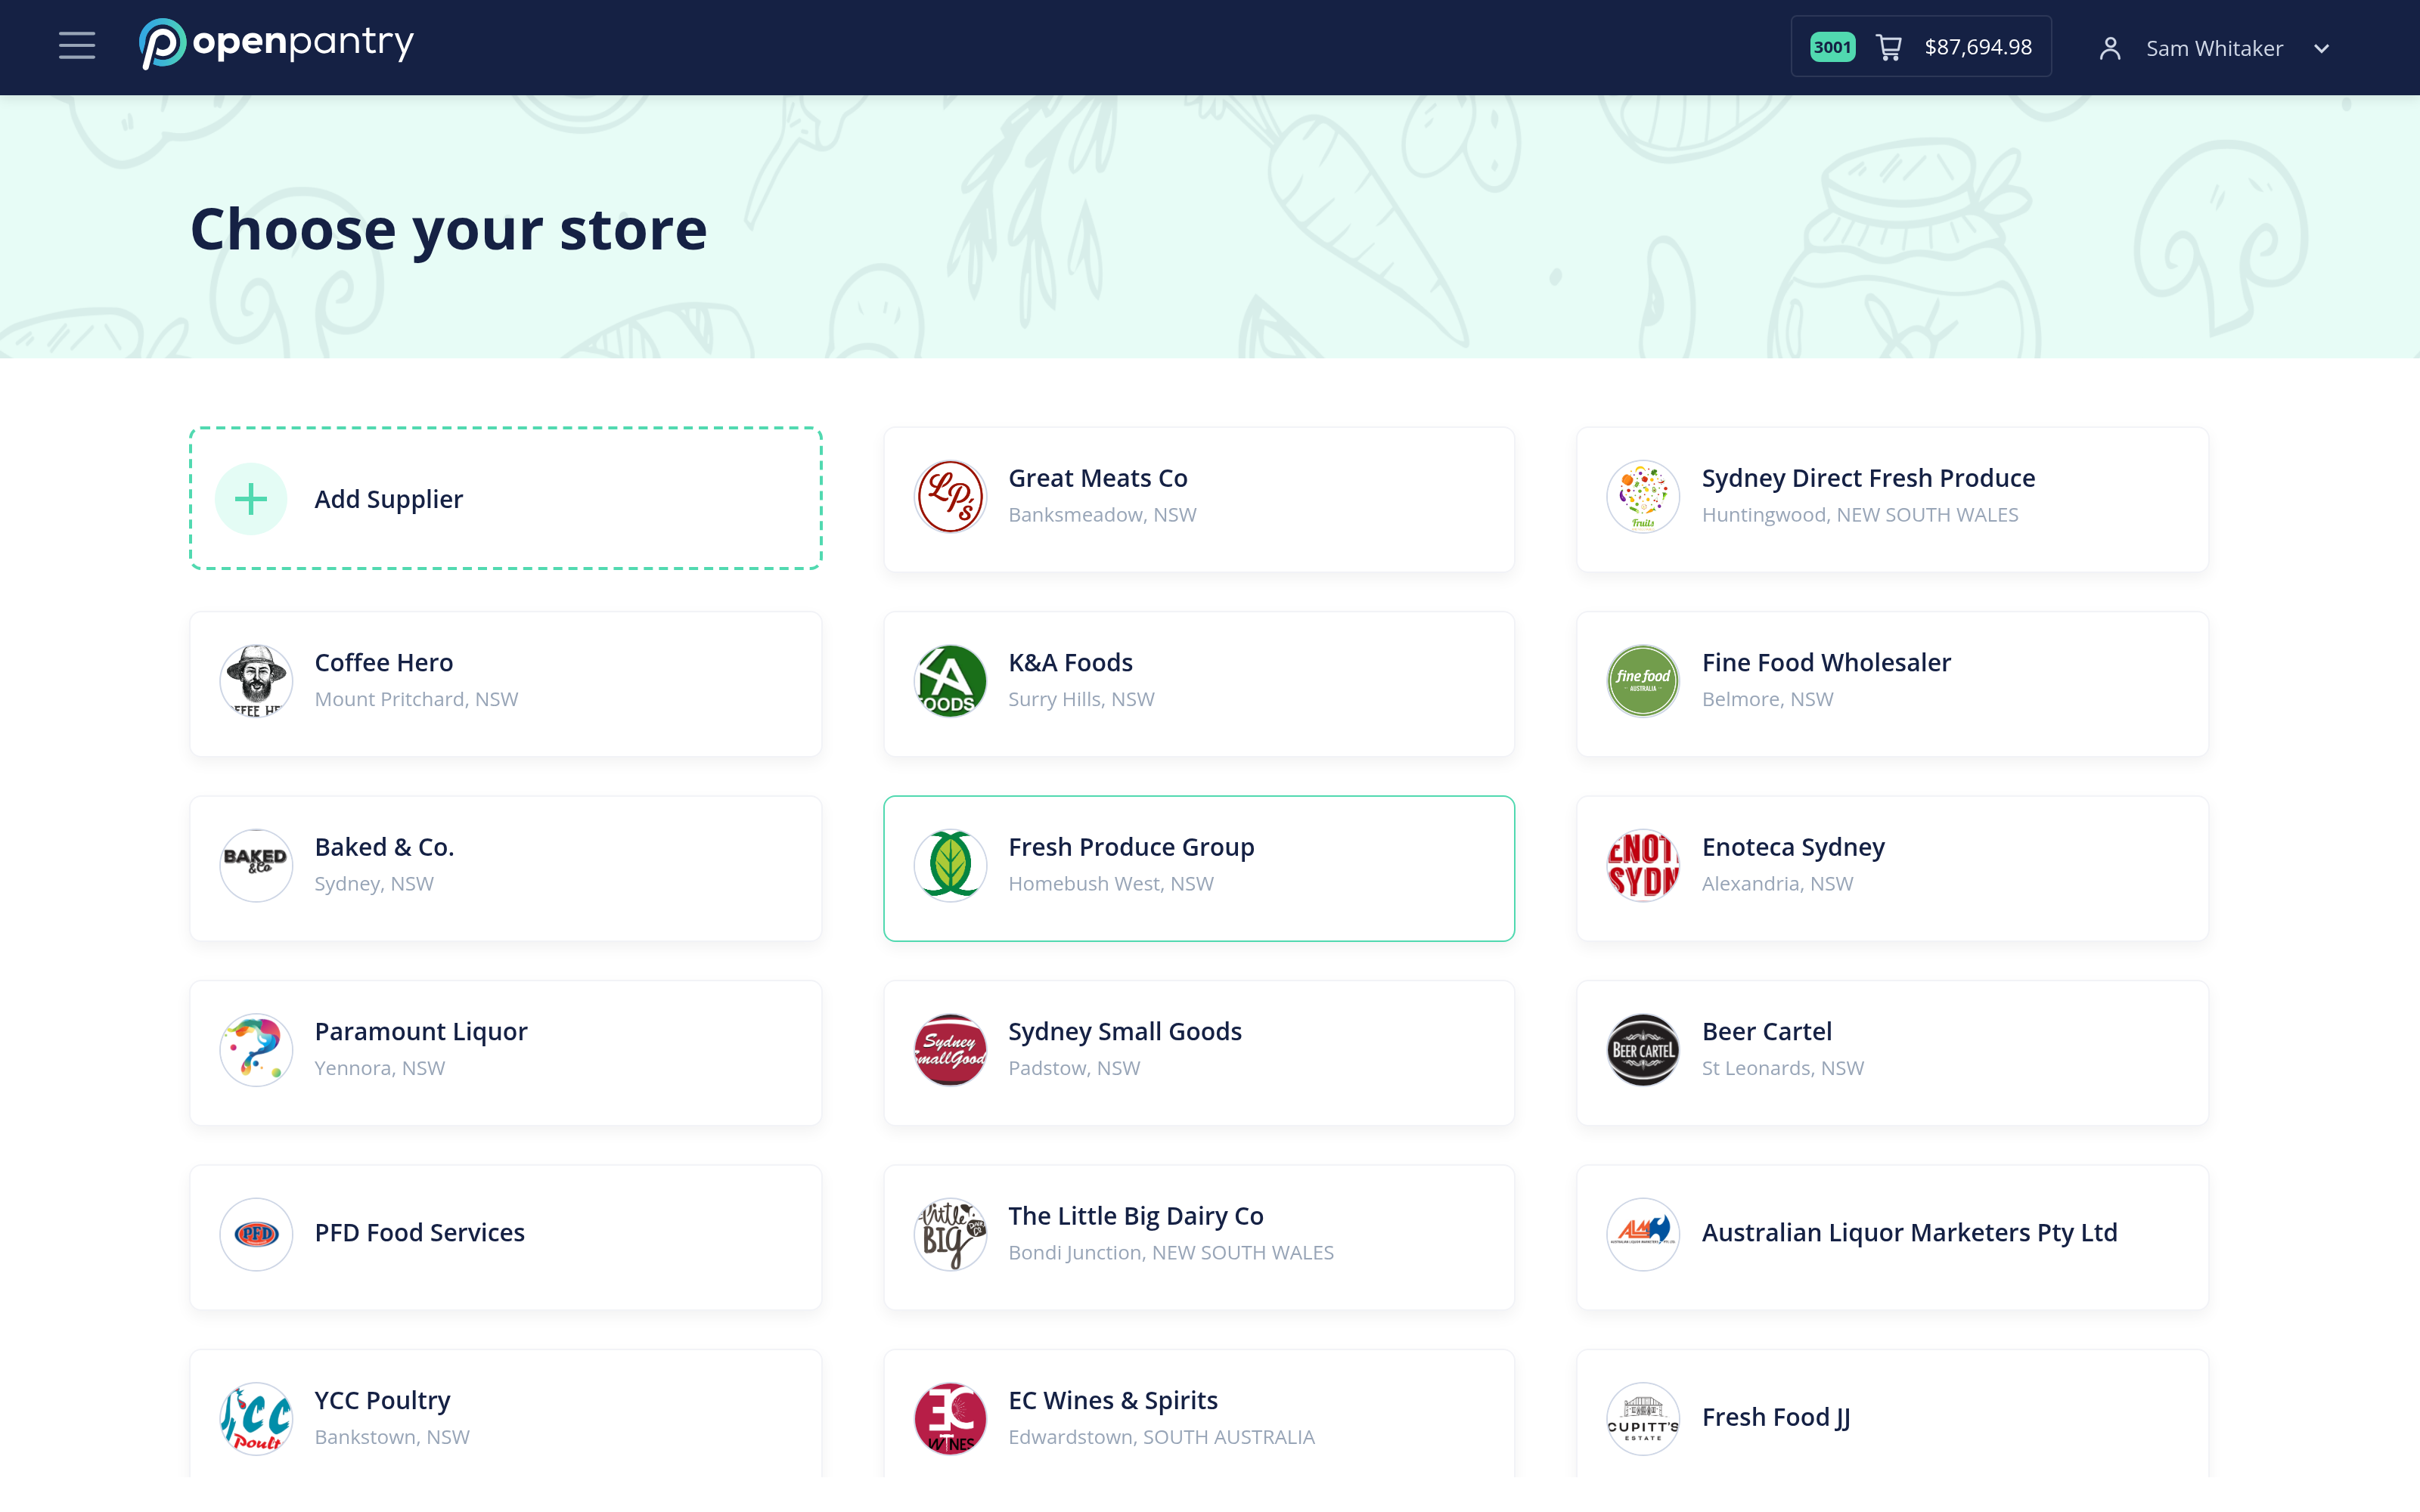The height and width of the screenshot is (1512, 2420).
Task: Click The Little Big Dairy Co name
Action: 1136,1216
